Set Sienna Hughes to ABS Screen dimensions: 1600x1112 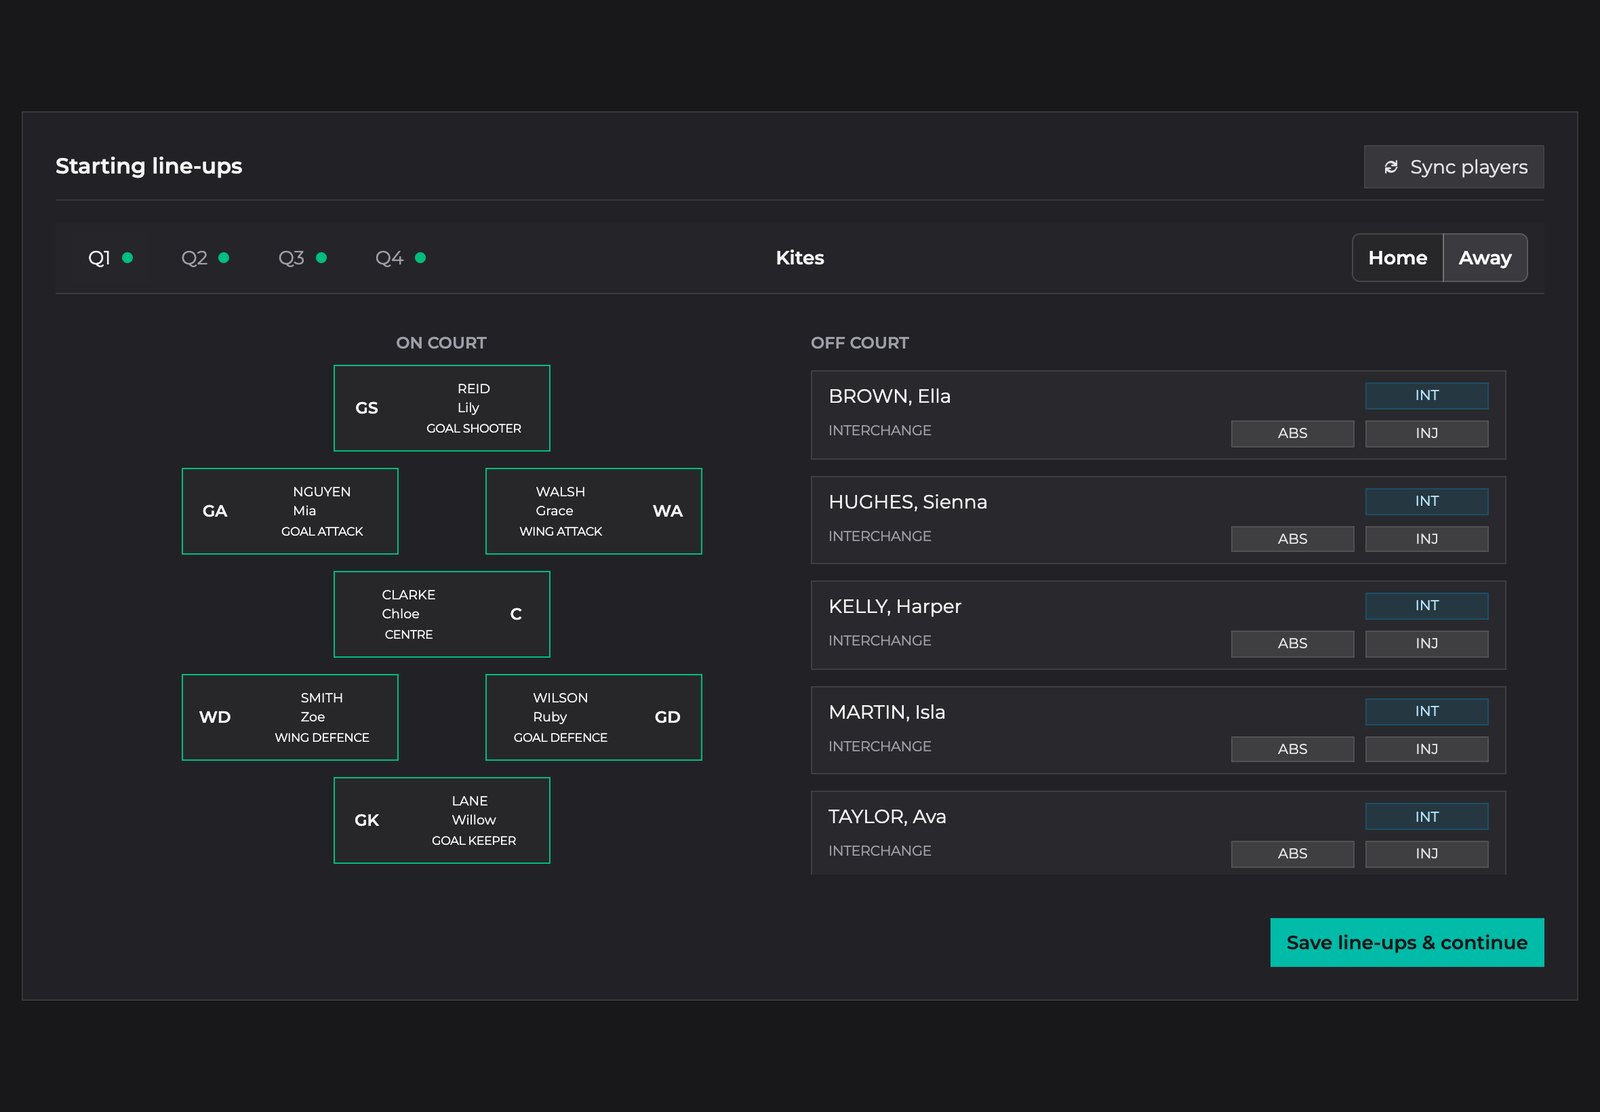1292,539
